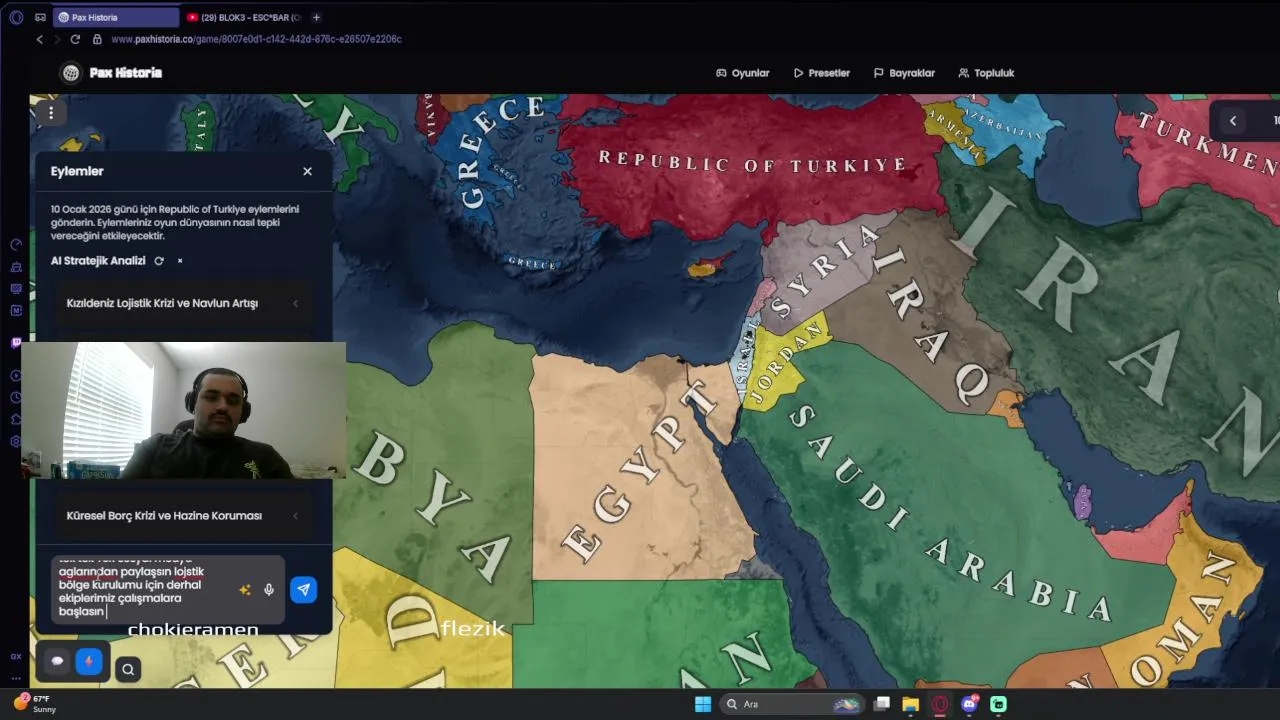
Task: Click the taskbar Ara search box
Action: pyautogui.click(x=793, y=704)
